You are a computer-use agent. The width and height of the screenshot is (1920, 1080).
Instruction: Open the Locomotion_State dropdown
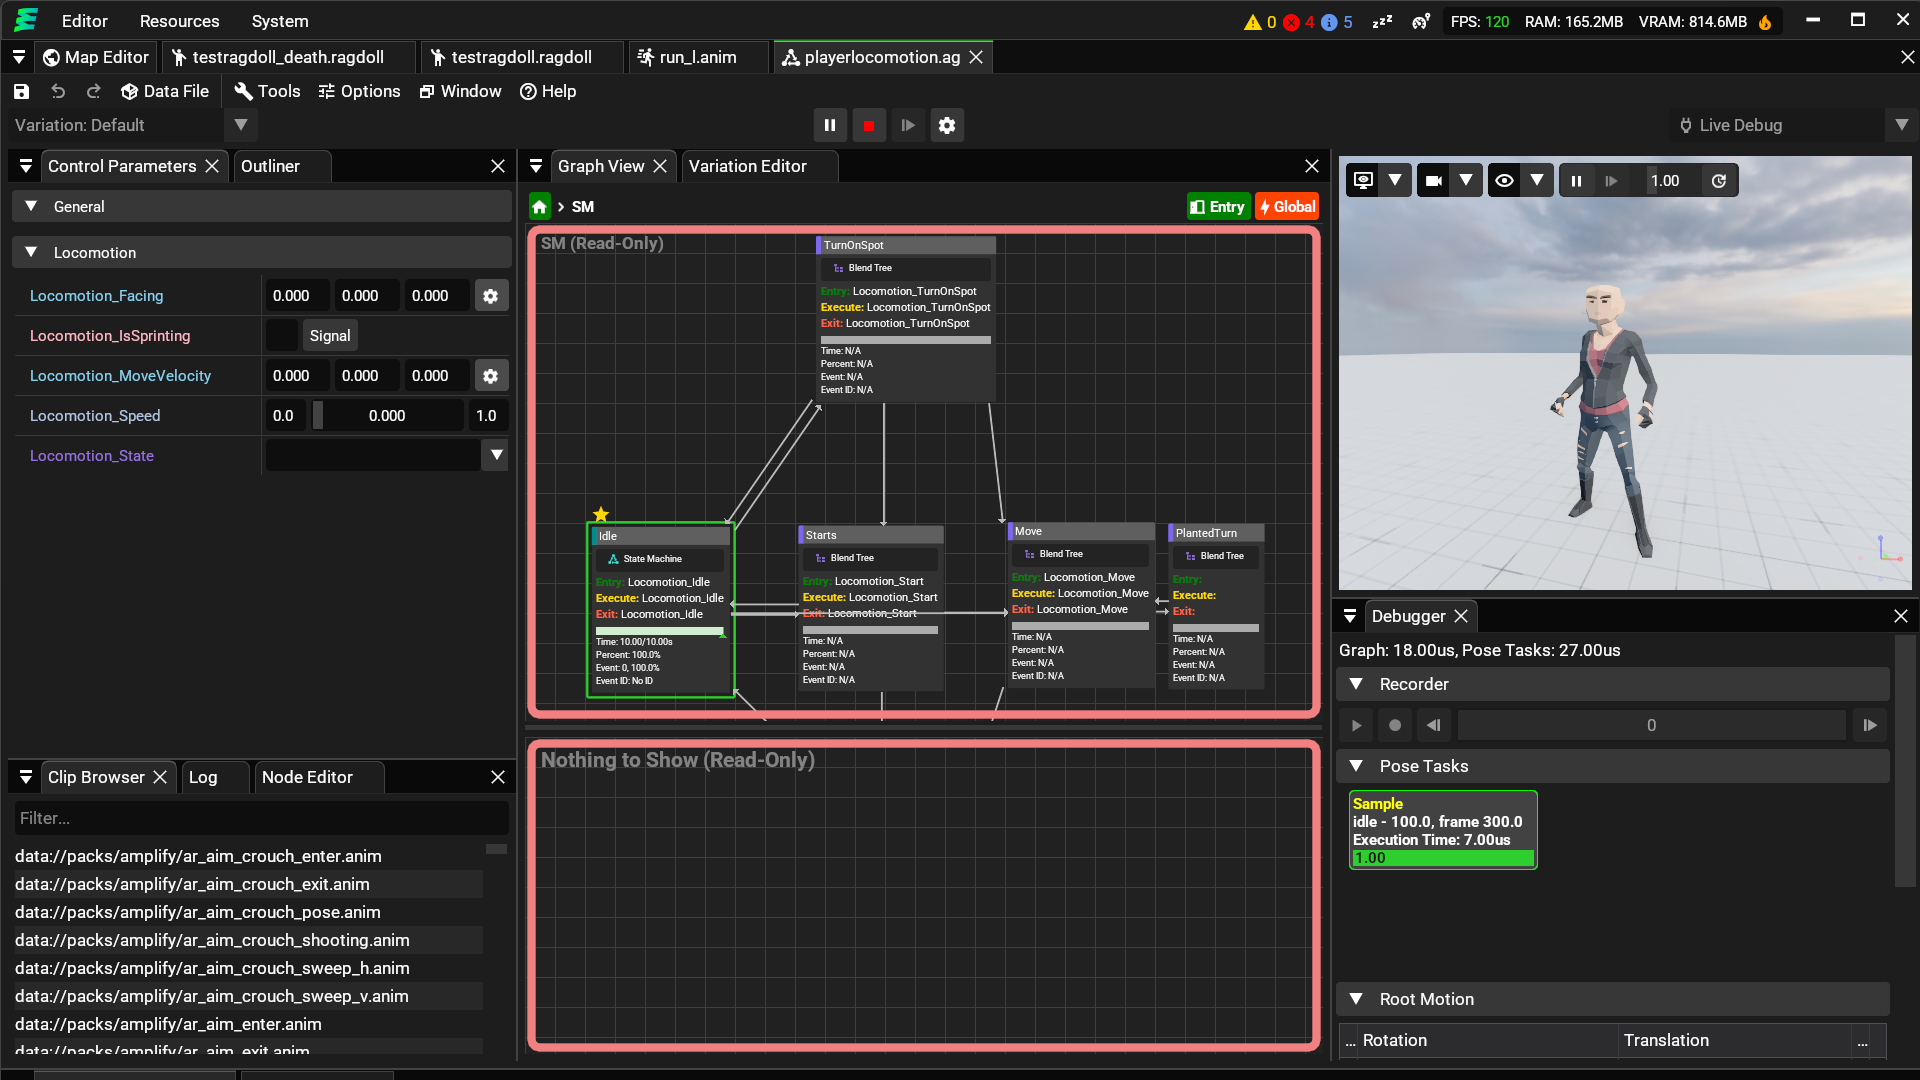pos(496,455)
